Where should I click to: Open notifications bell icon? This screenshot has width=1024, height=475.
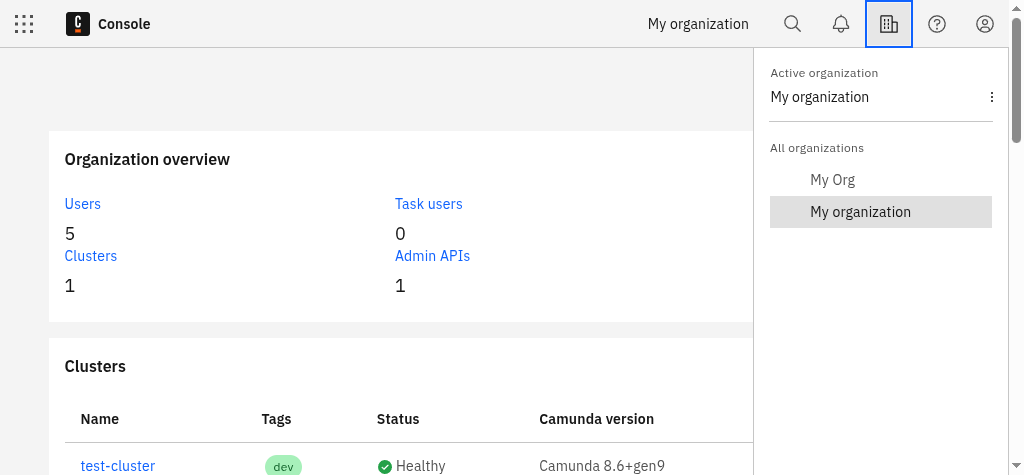[x=840, y=24]
